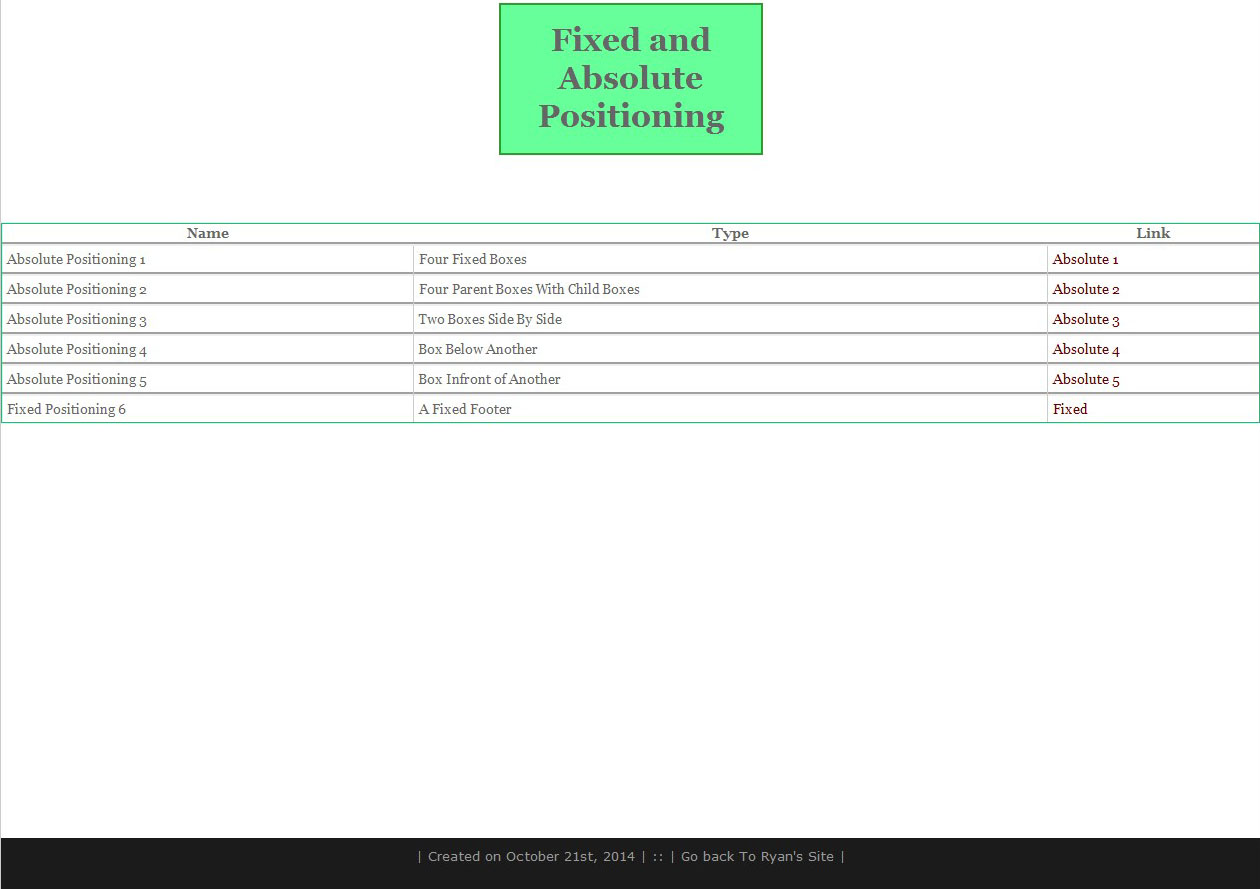The width and height of the screenshot is (1260, 889).
Task: Click the Name column header
Action: coord(208,233)
